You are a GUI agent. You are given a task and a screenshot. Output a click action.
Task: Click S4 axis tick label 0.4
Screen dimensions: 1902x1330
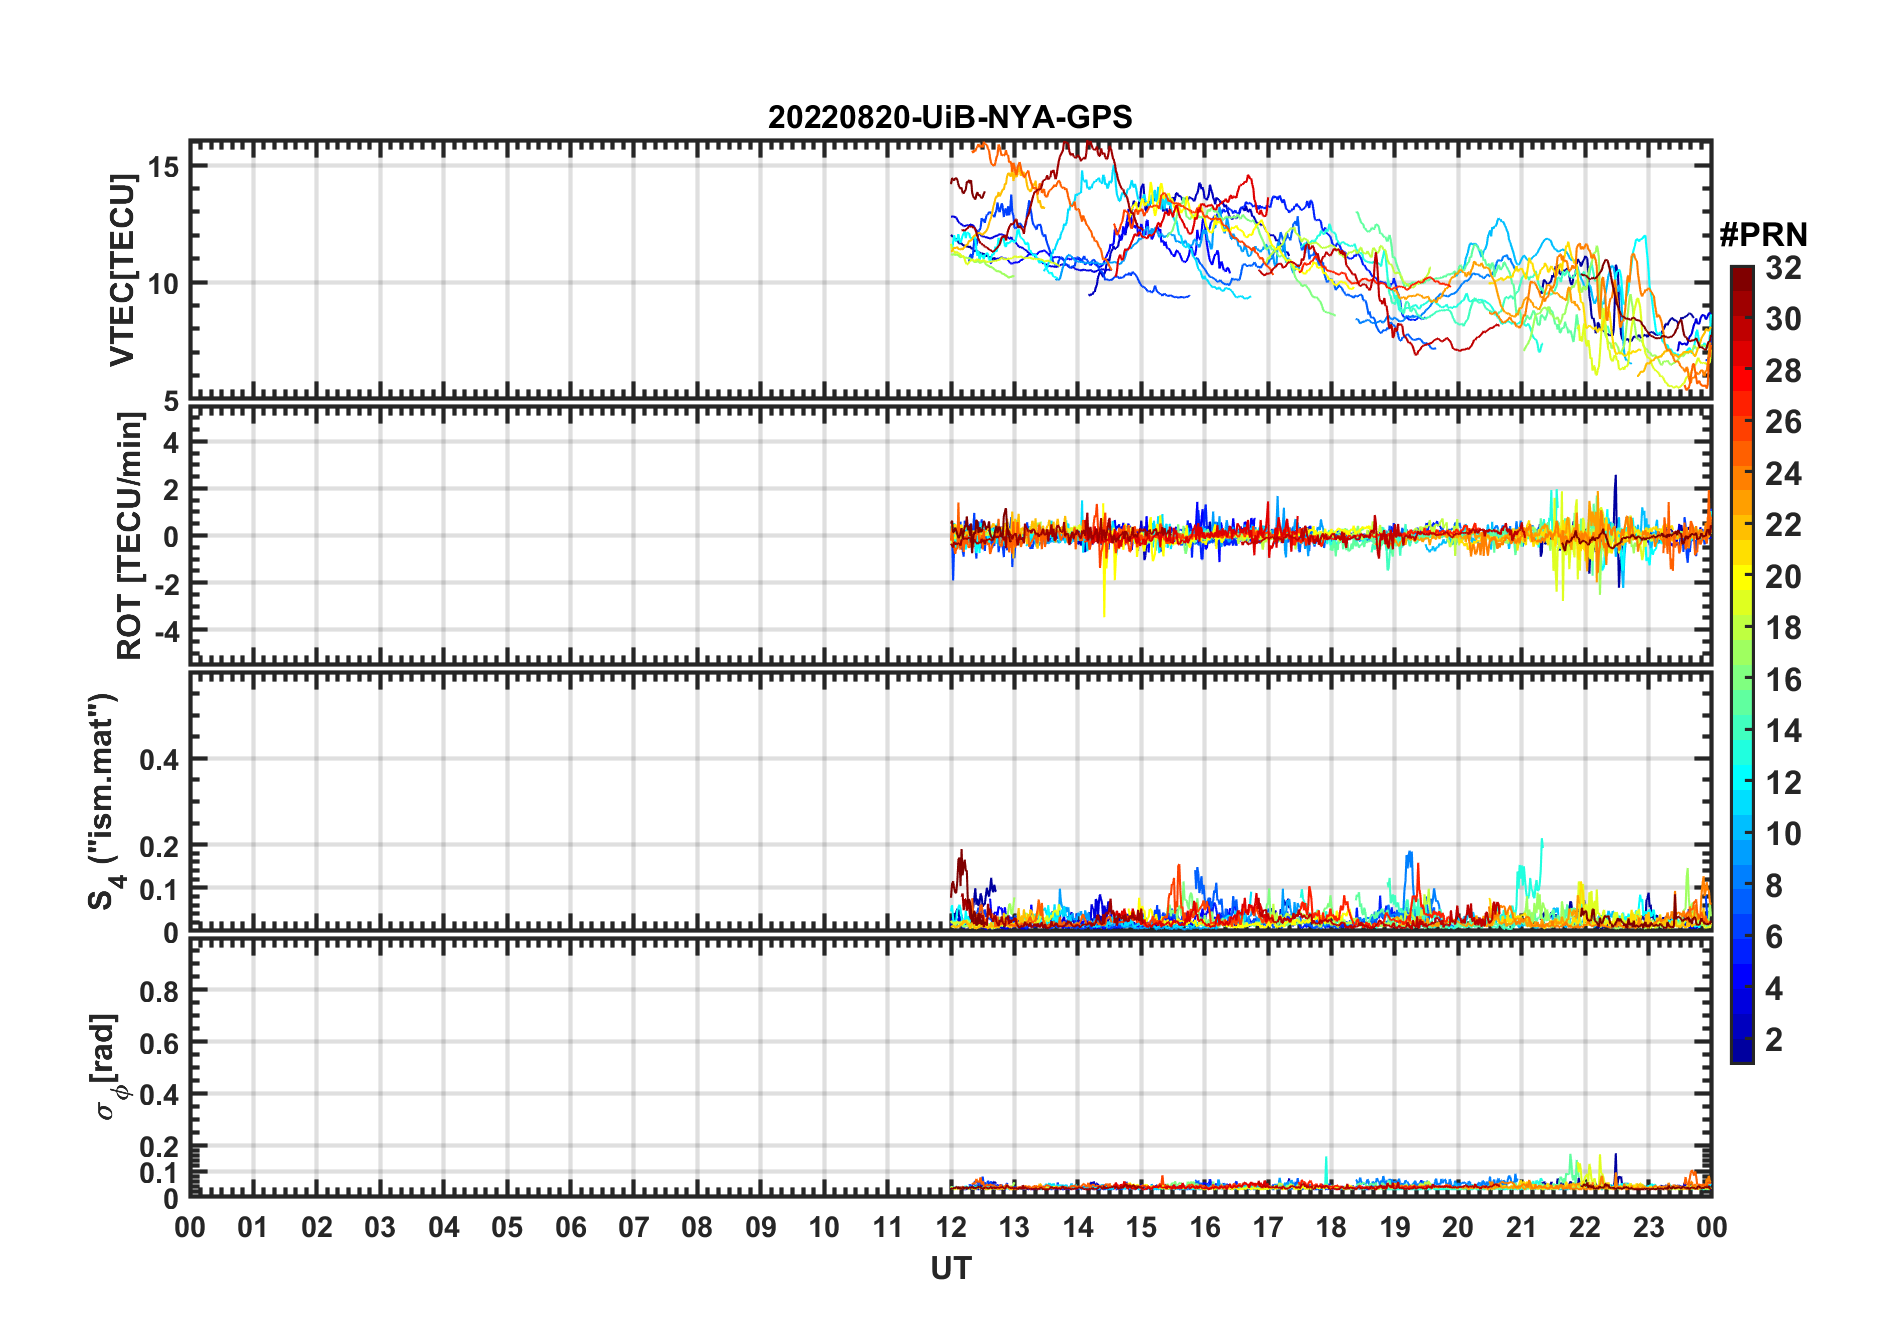[x=160, y=760]
